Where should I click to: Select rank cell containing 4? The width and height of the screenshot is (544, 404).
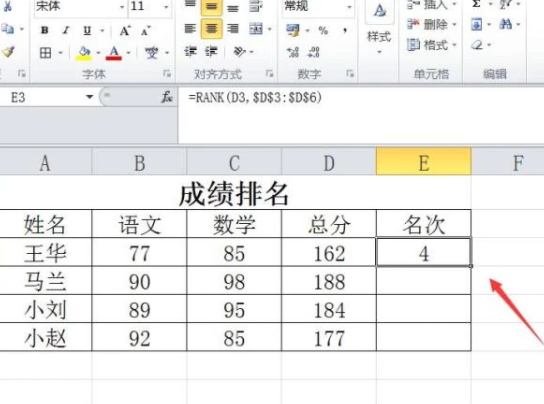(424, 253)
